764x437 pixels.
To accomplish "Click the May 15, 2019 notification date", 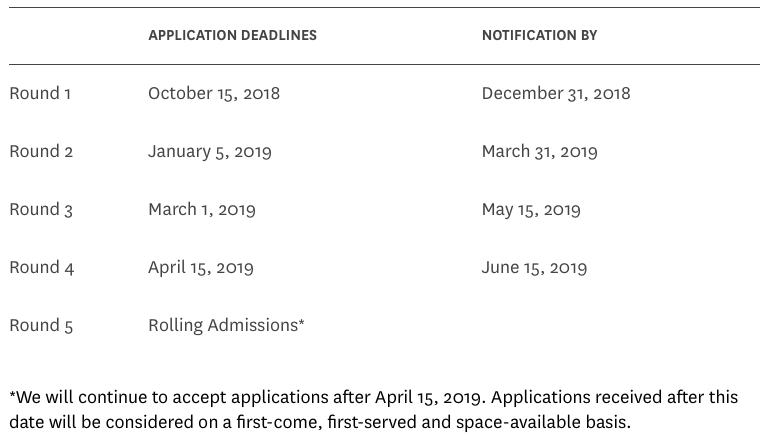I will tap(531, 209).
